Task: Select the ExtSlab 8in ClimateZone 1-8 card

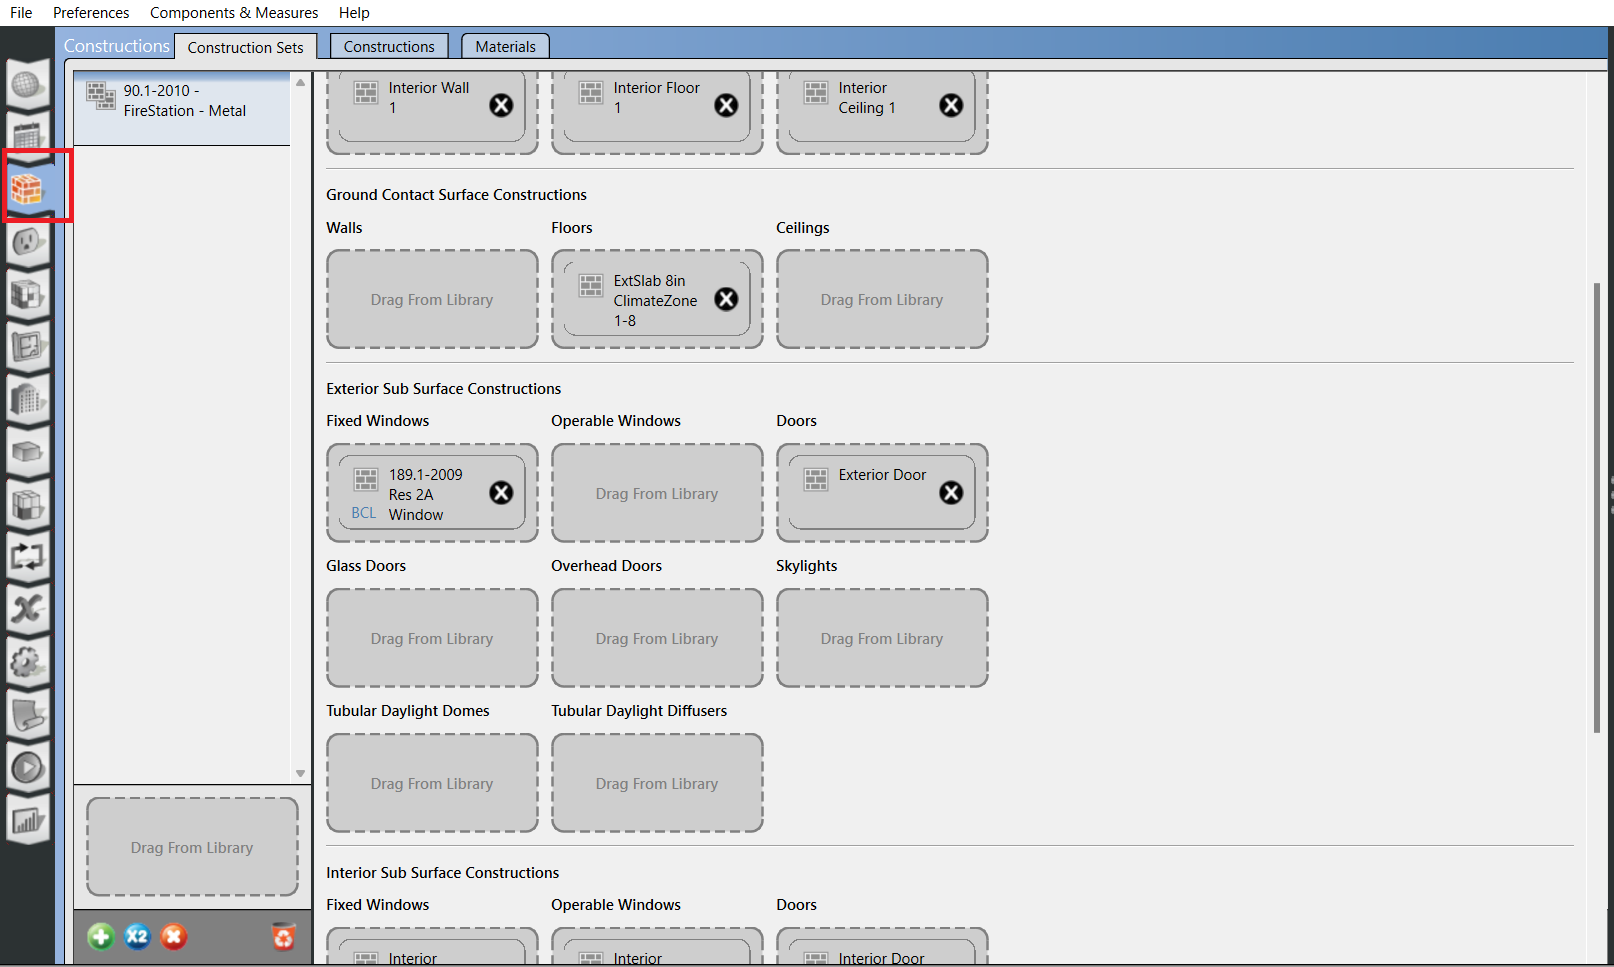Action: (657, 299)
